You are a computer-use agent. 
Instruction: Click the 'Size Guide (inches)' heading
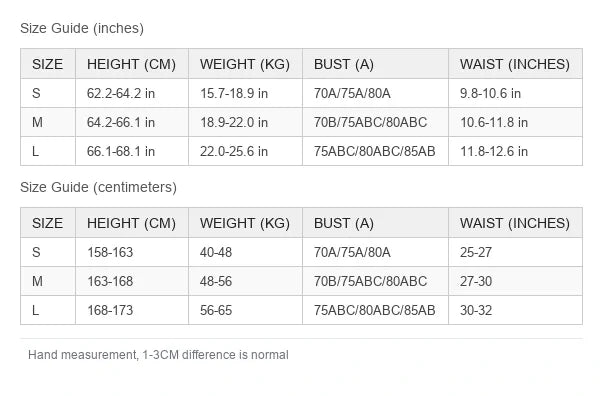click(82, 28)
